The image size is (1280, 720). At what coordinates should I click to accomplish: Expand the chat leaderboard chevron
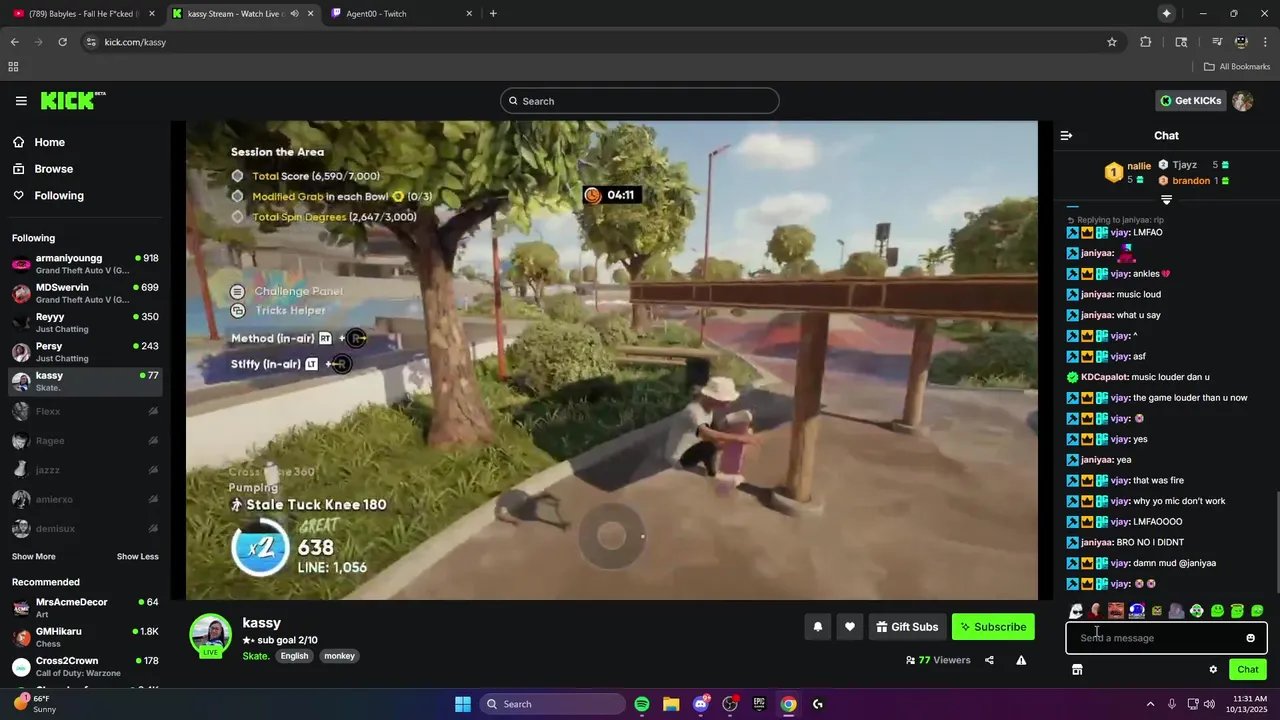click(x=1166, y=200)
